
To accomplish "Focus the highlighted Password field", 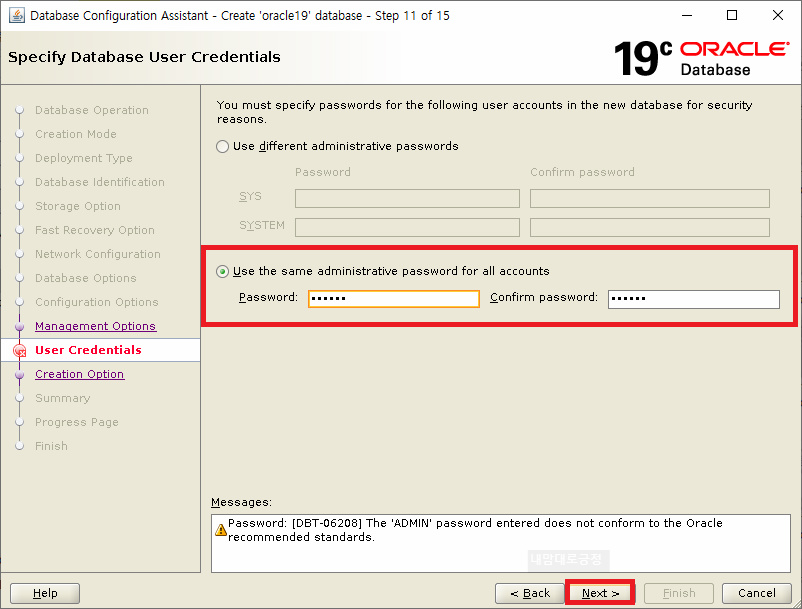I will point(394,299).
